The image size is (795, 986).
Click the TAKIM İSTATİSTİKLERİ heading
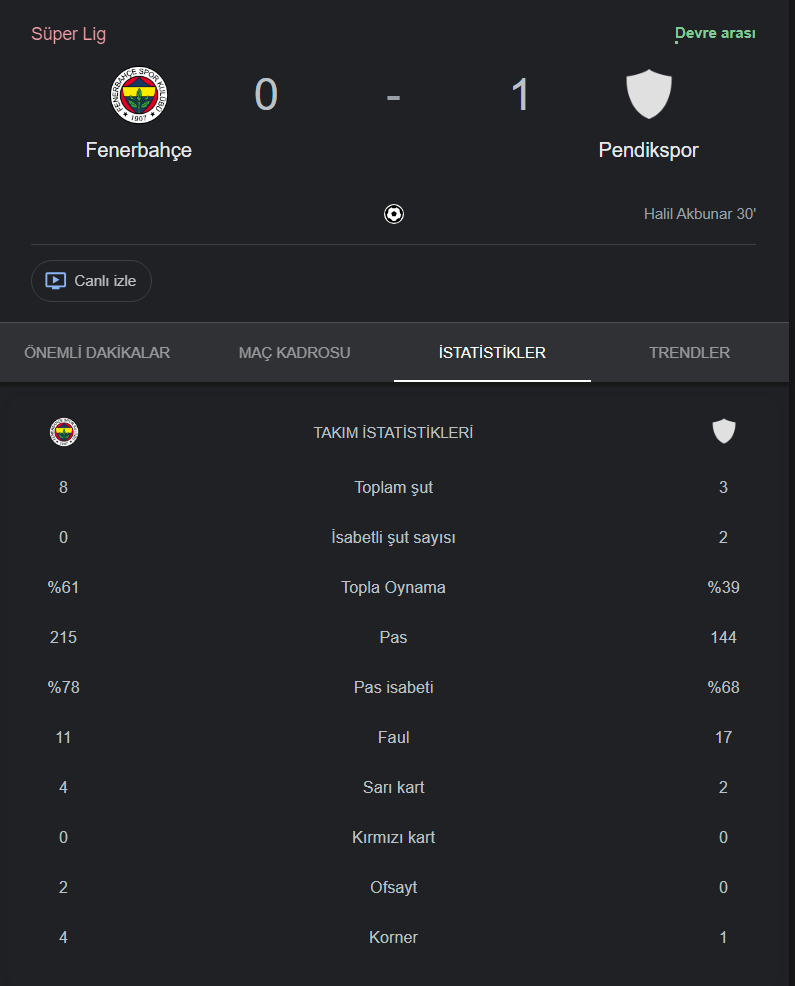(393, 433)
